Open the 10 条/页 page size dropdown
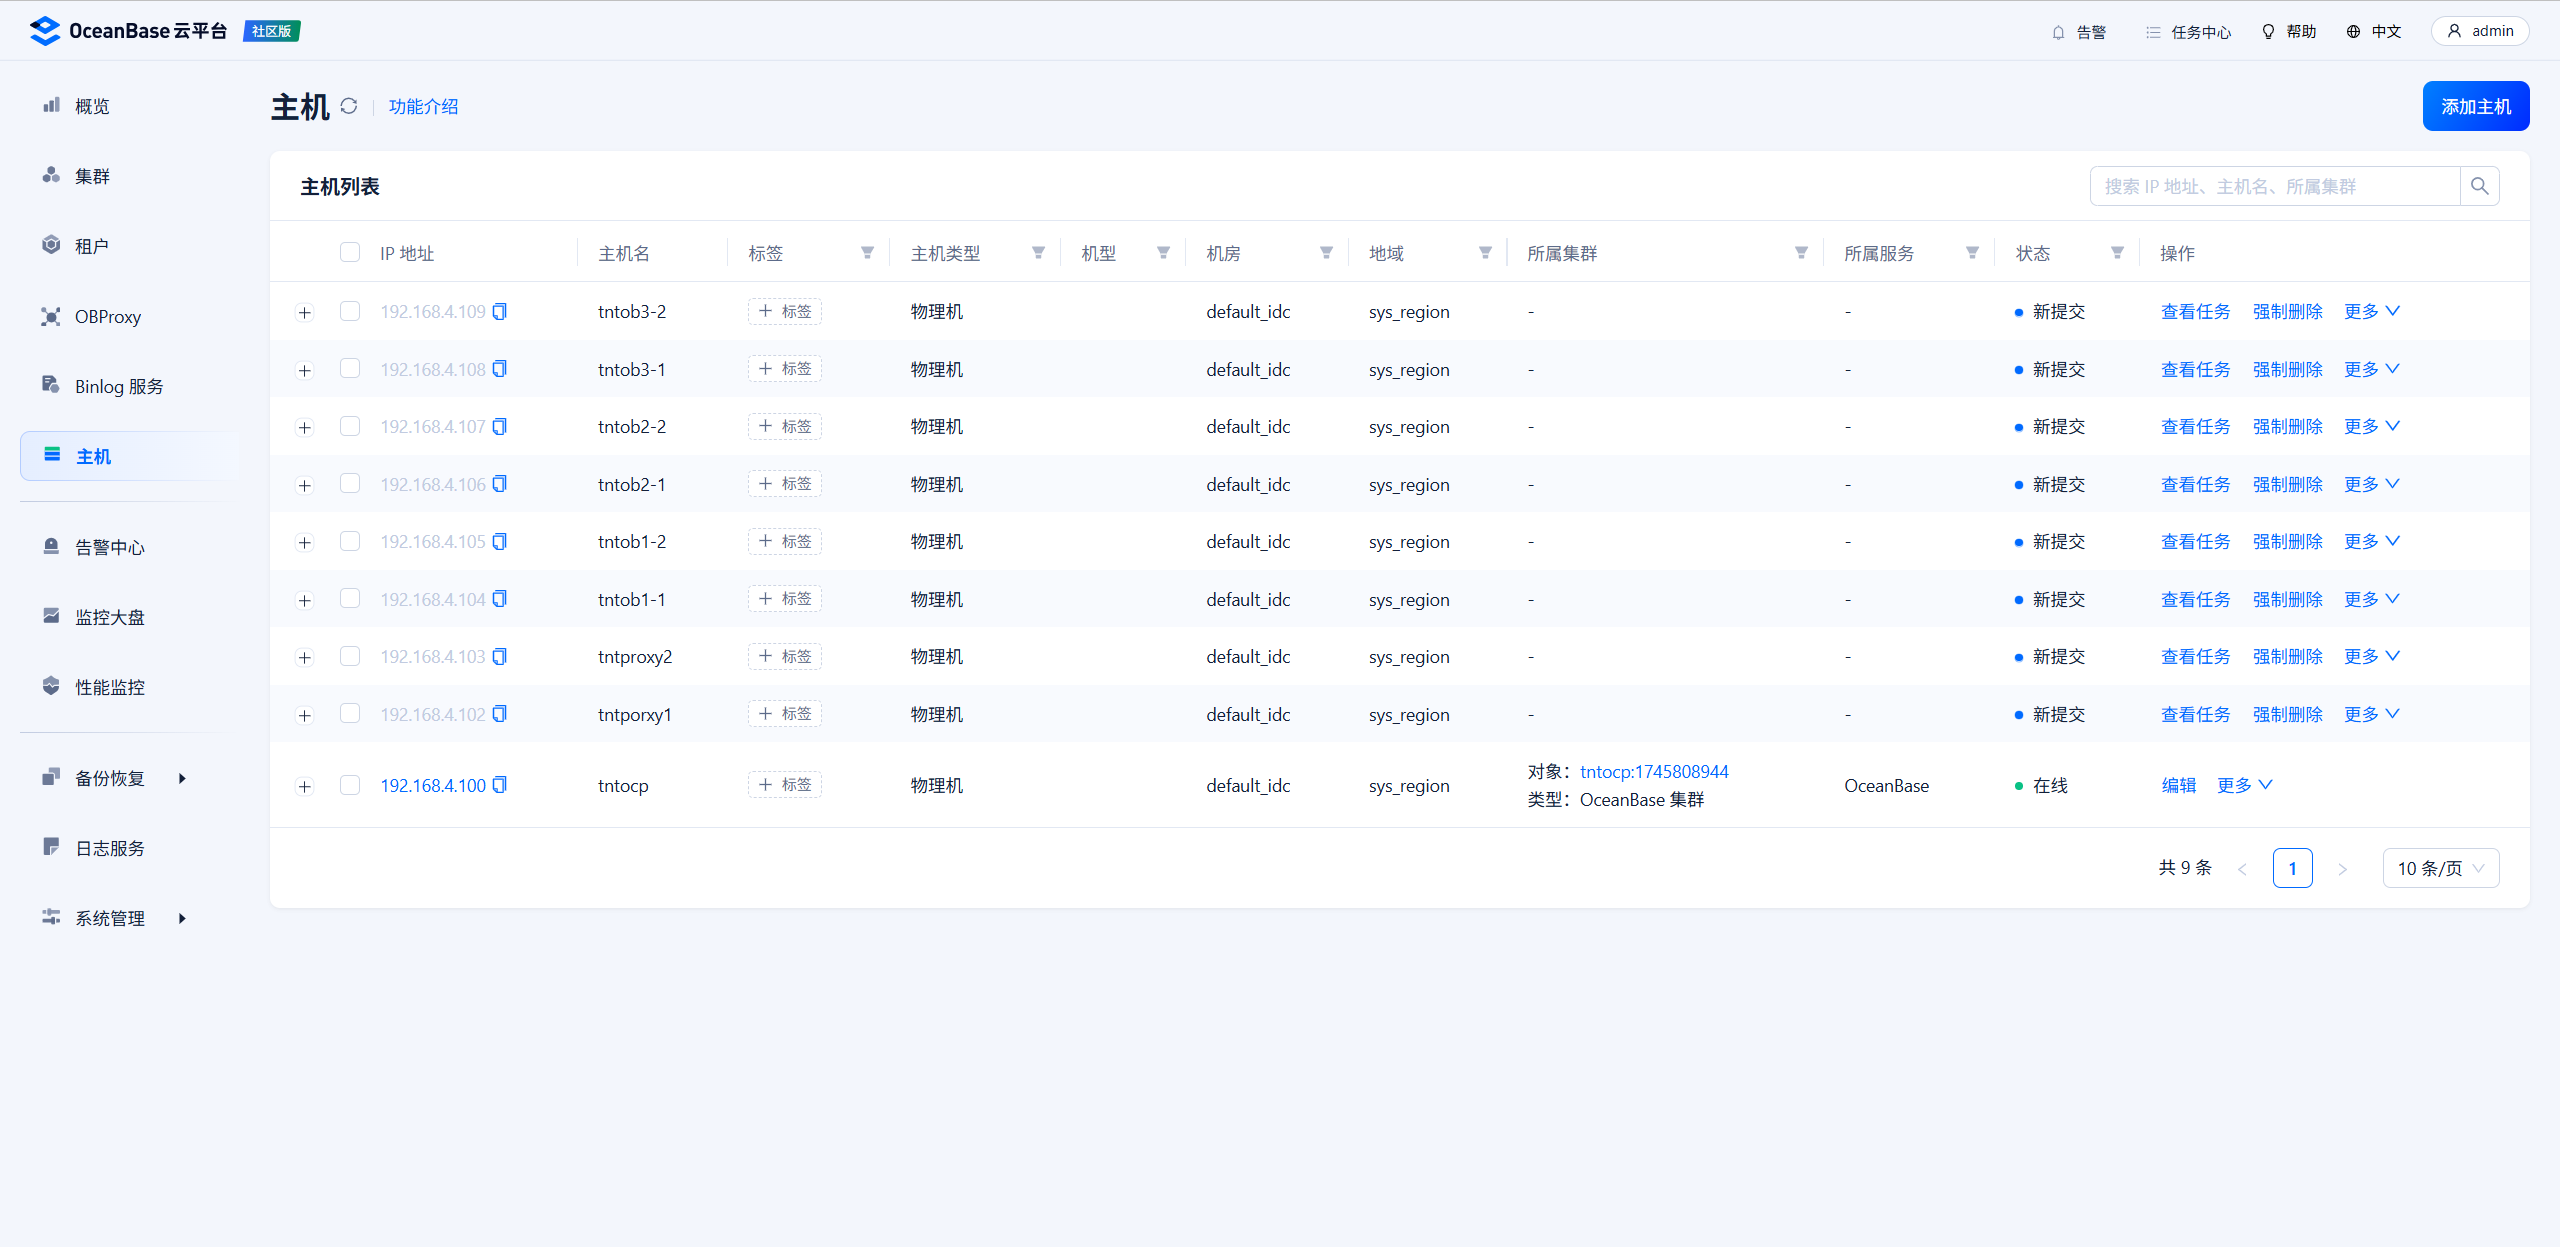 [x=2440, y=868]
